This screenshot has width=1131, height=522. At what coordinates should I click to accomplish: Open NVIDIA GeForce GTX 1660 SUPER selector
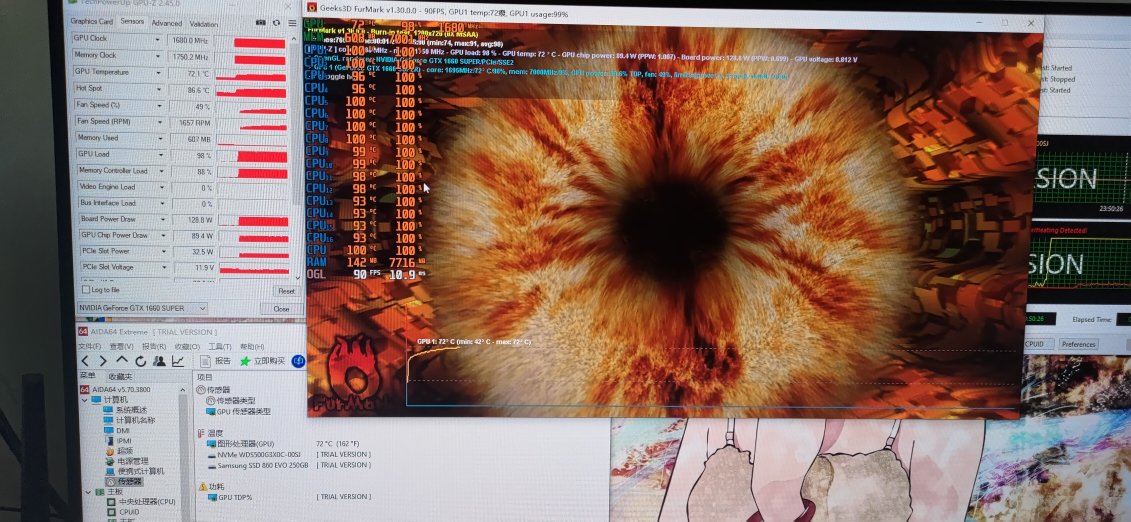[x=142, y=308]
